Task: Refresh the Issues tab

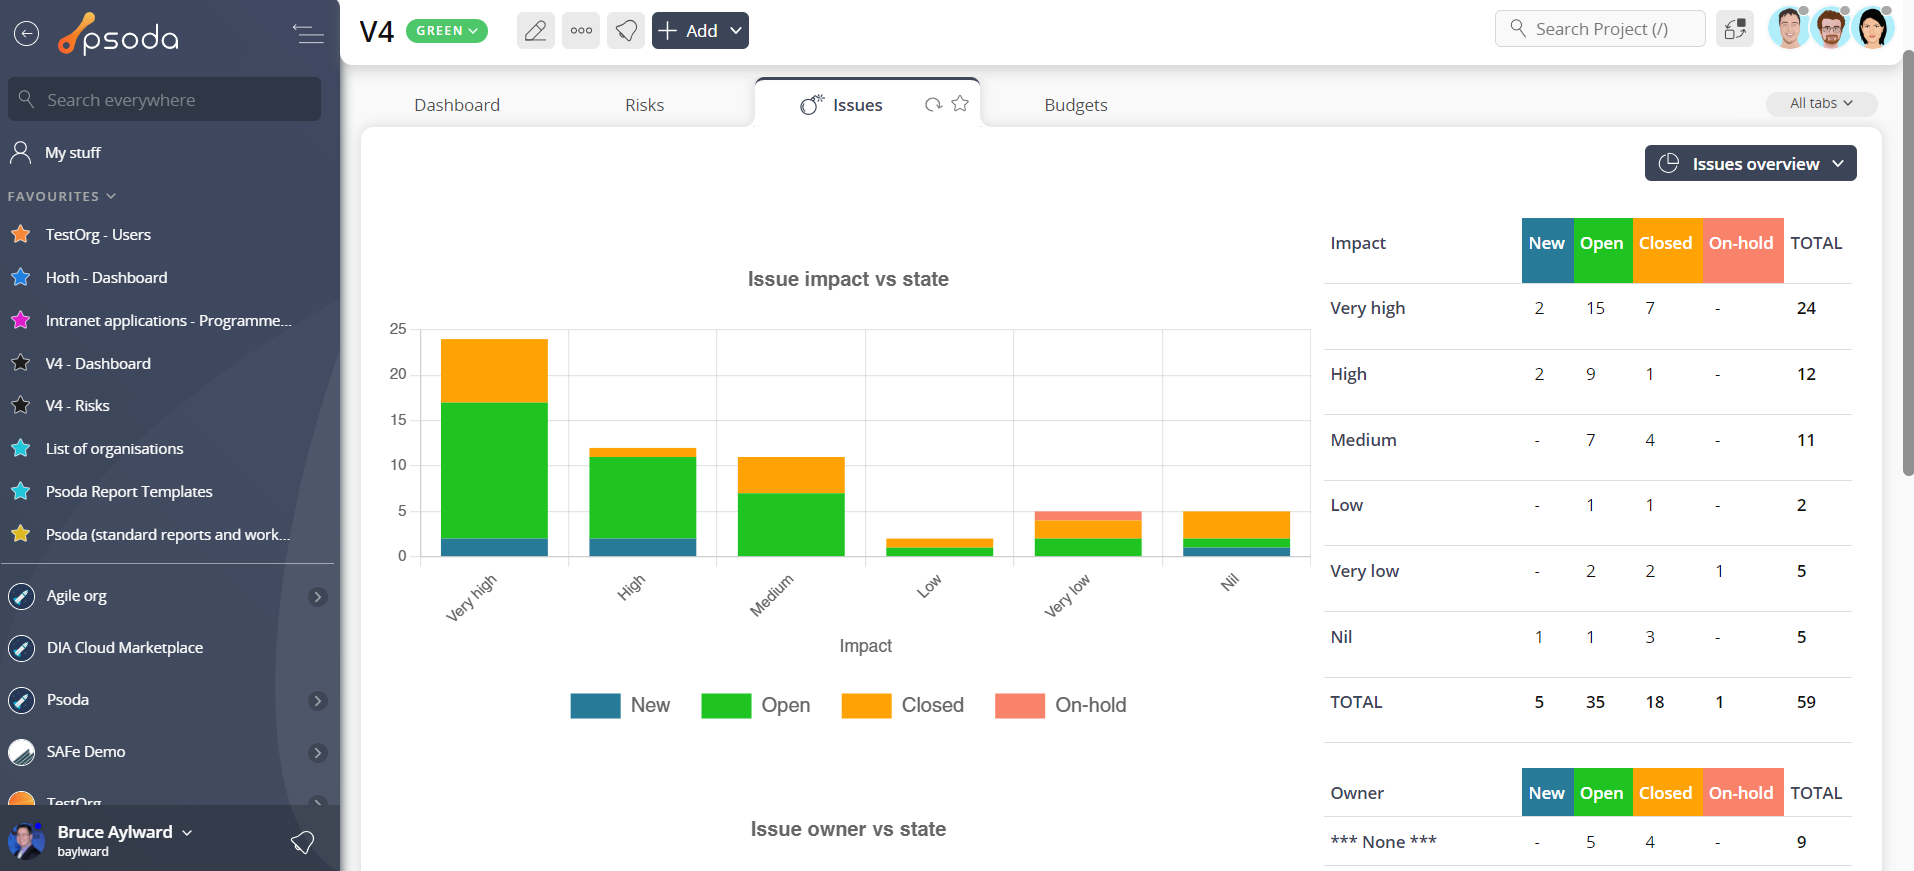Action: [933, 104]
